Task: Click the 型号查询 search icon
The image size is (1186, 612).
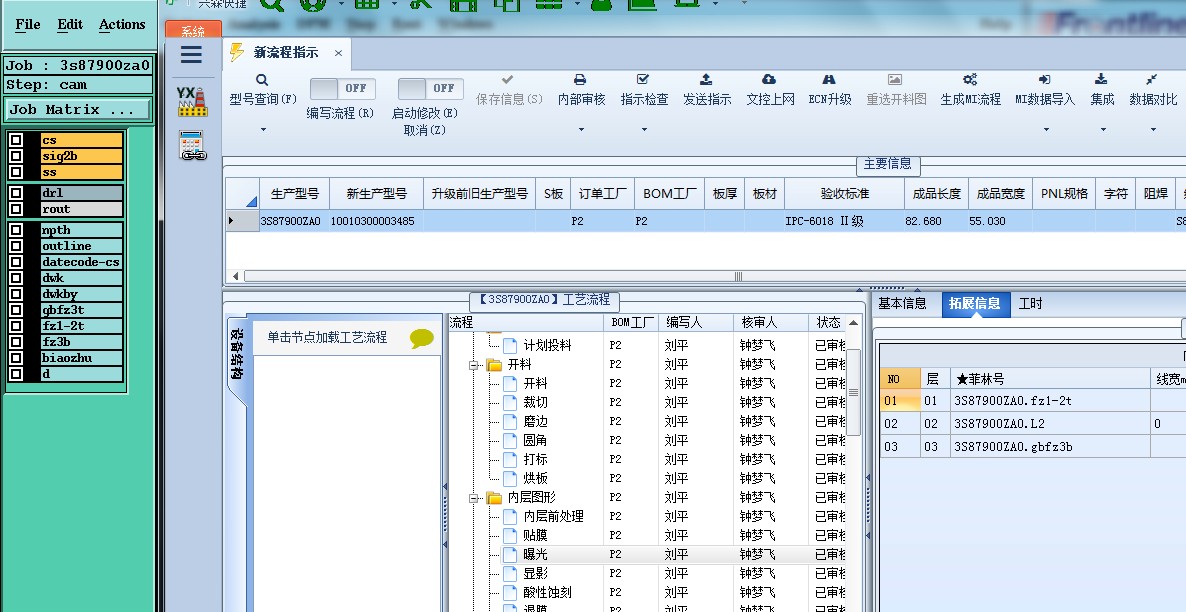Action: (x=262, y=79)
